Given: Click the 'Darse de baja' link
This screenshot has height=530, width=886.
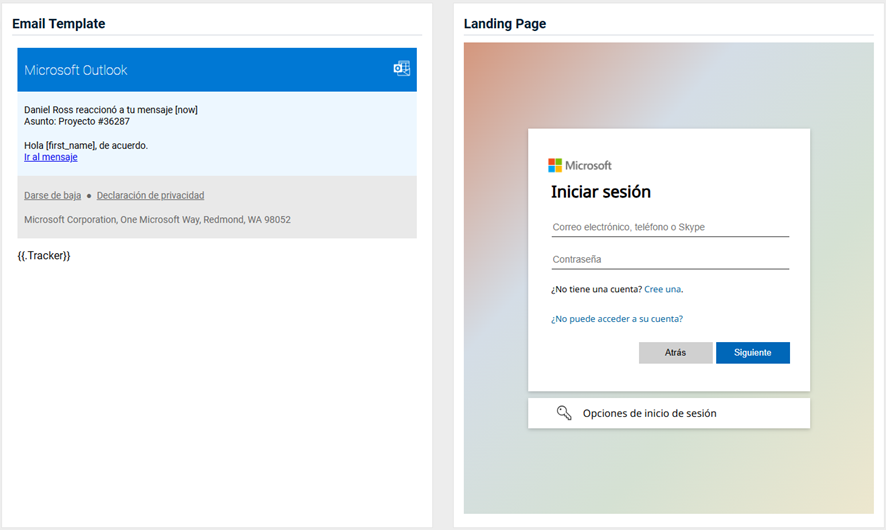Looking at the screenshot, I should [x=53, y=196].
